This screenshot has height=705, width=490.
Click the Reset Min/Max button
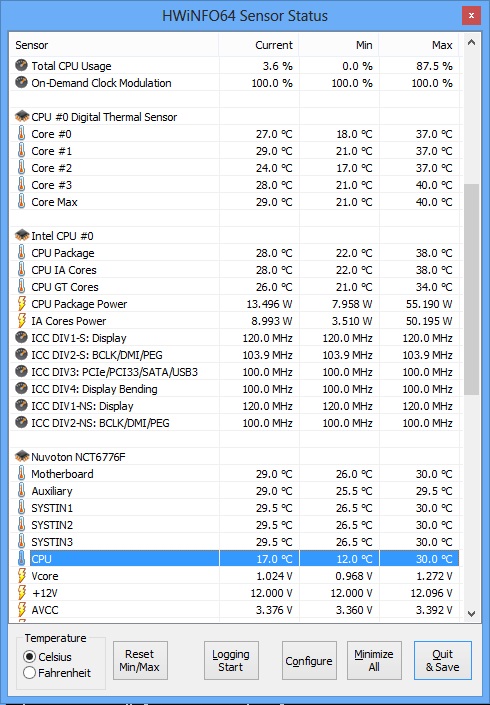pos(140,660)
